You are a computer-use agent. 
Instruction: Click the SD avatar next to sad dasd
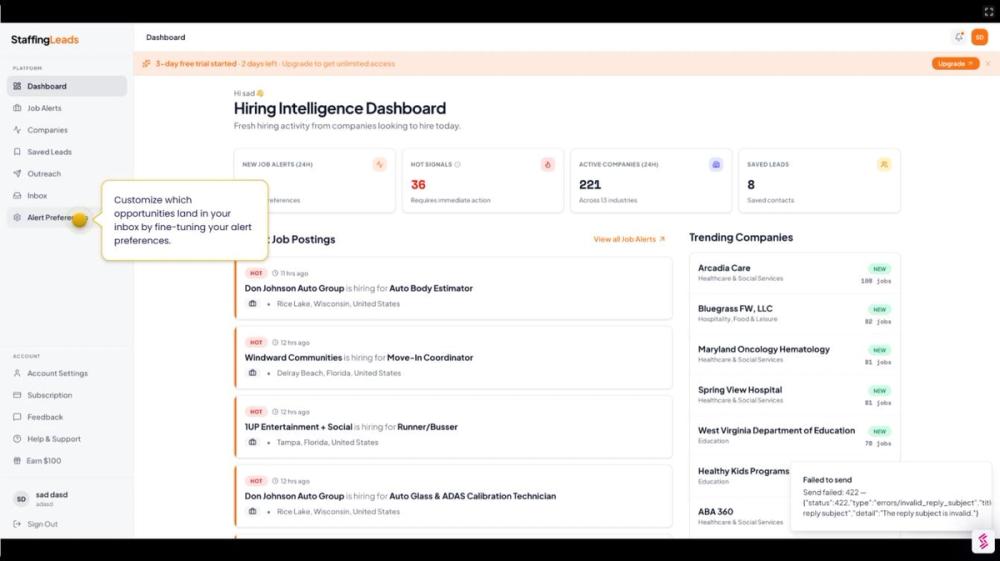coord(21,499)
